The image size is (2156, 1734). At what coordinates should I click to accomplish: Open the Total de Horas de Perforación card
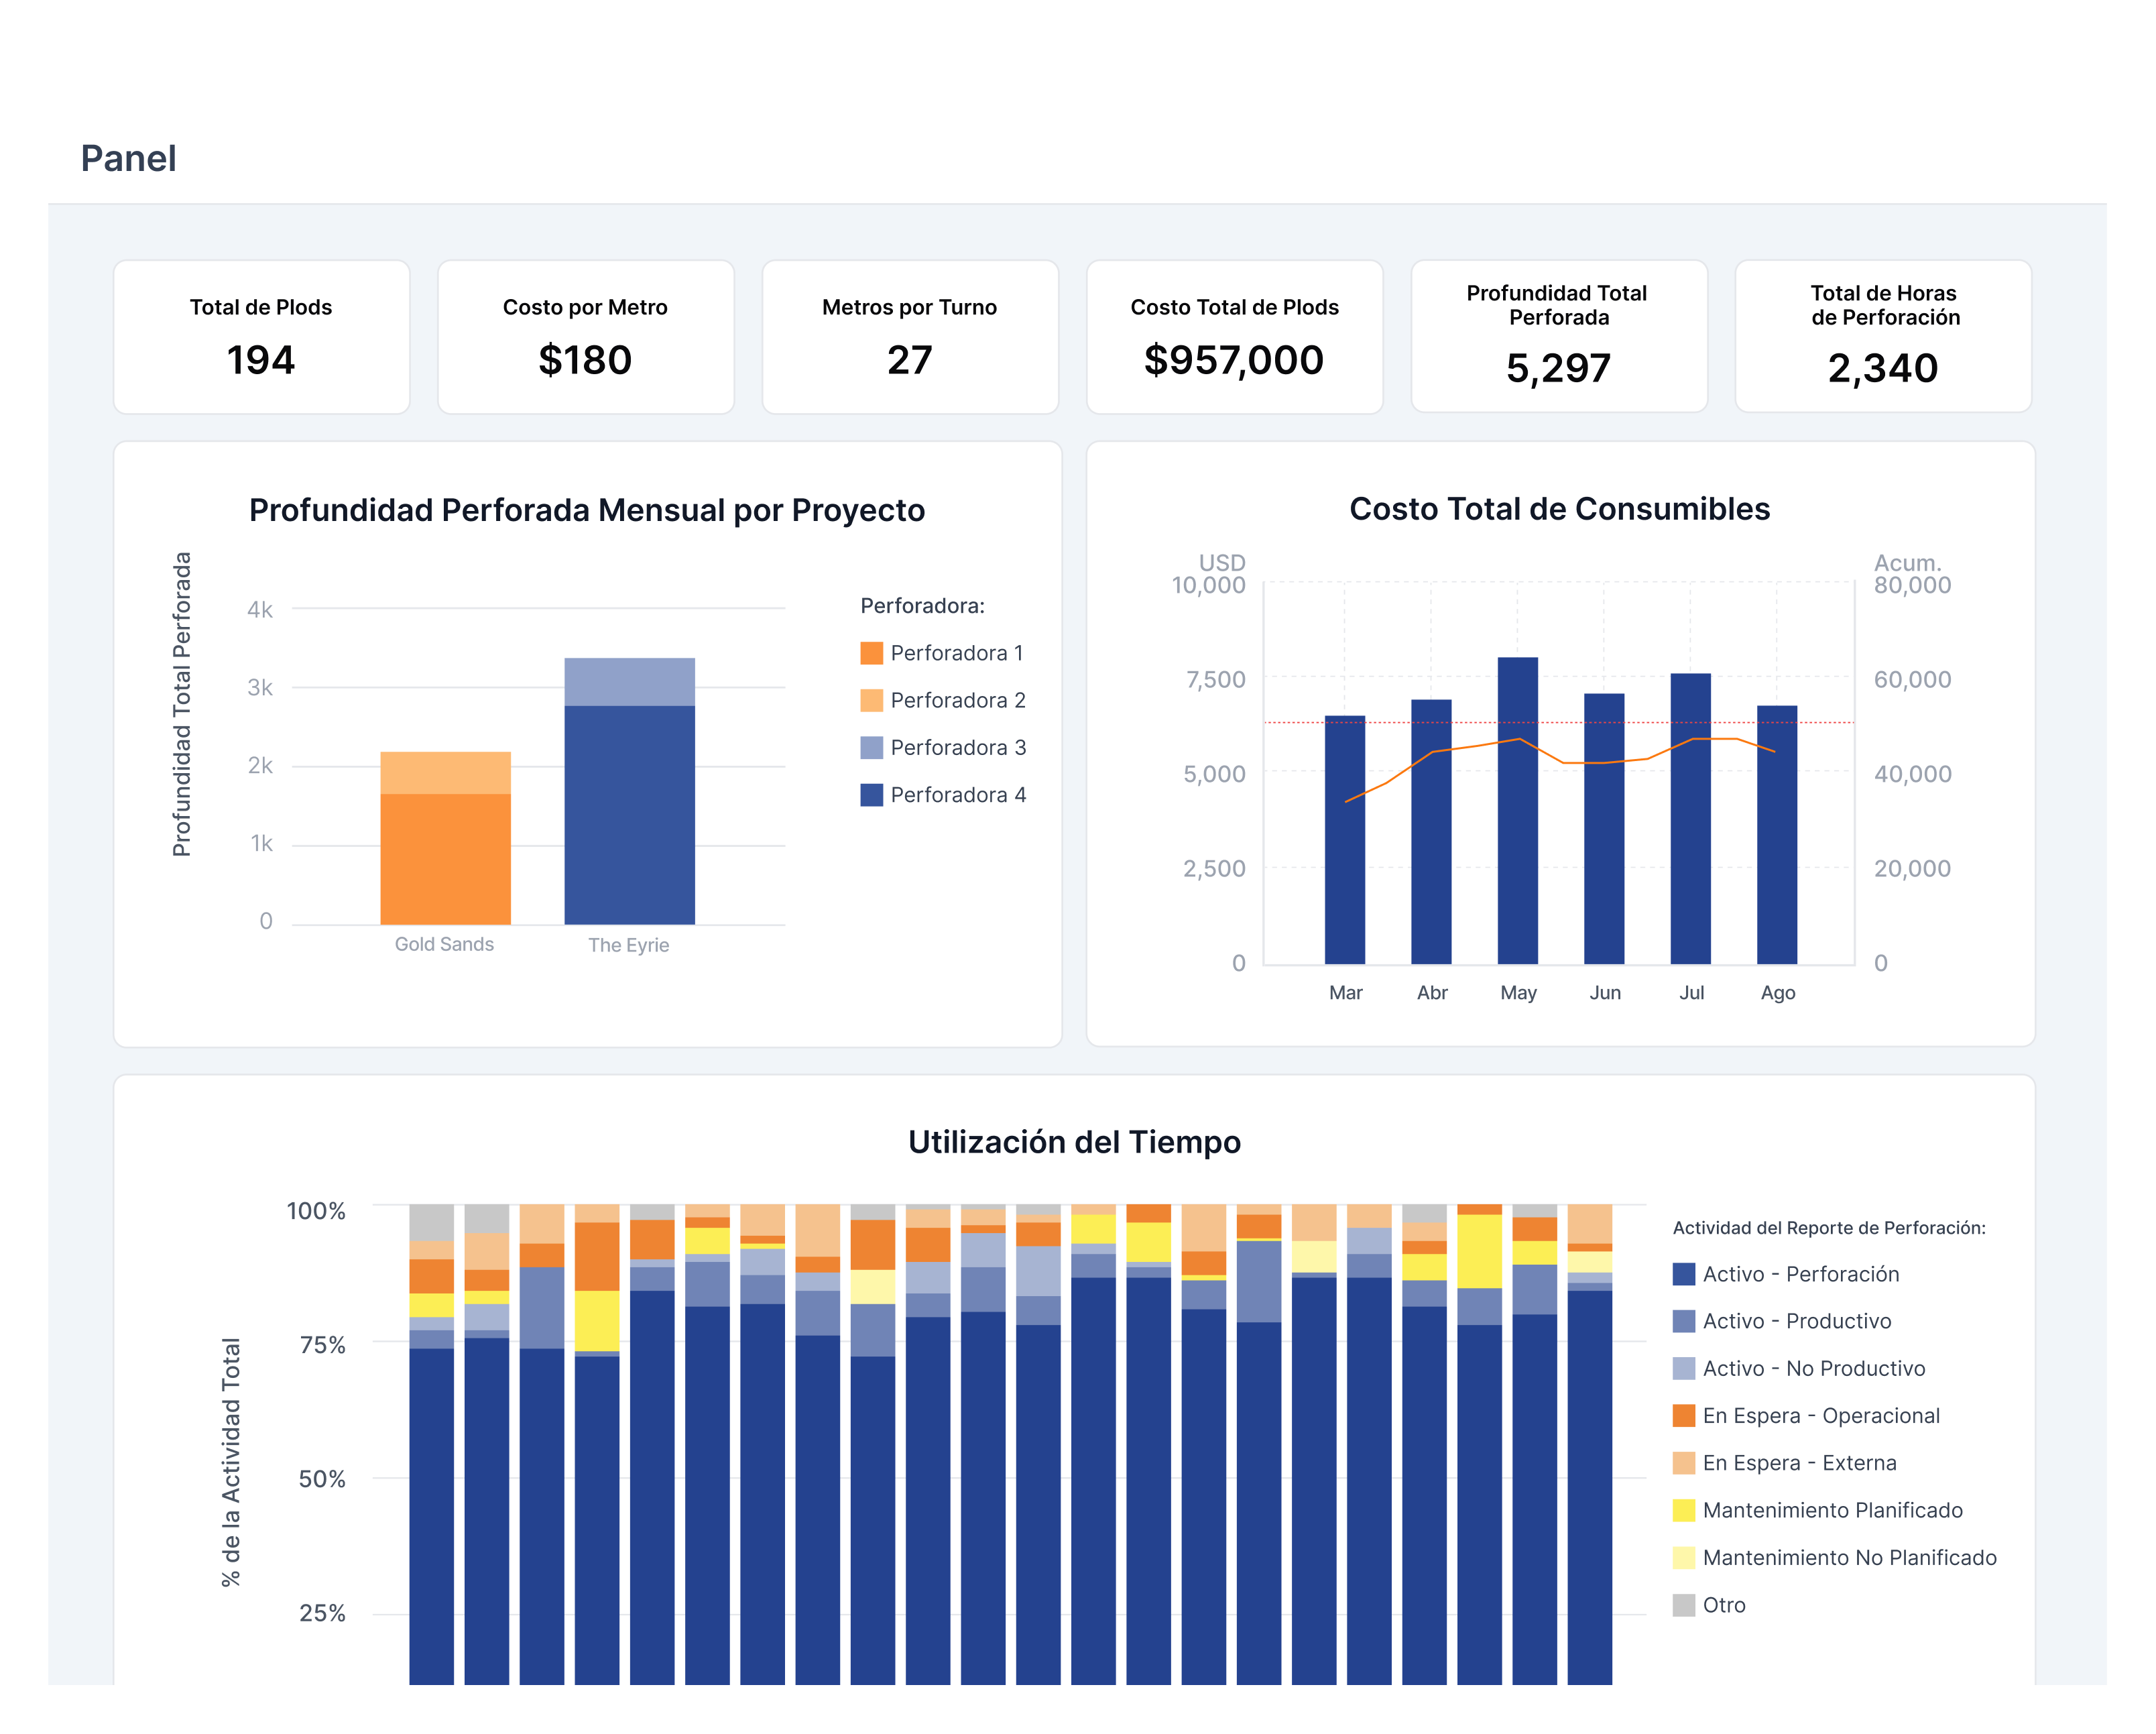coord(1883,337)
